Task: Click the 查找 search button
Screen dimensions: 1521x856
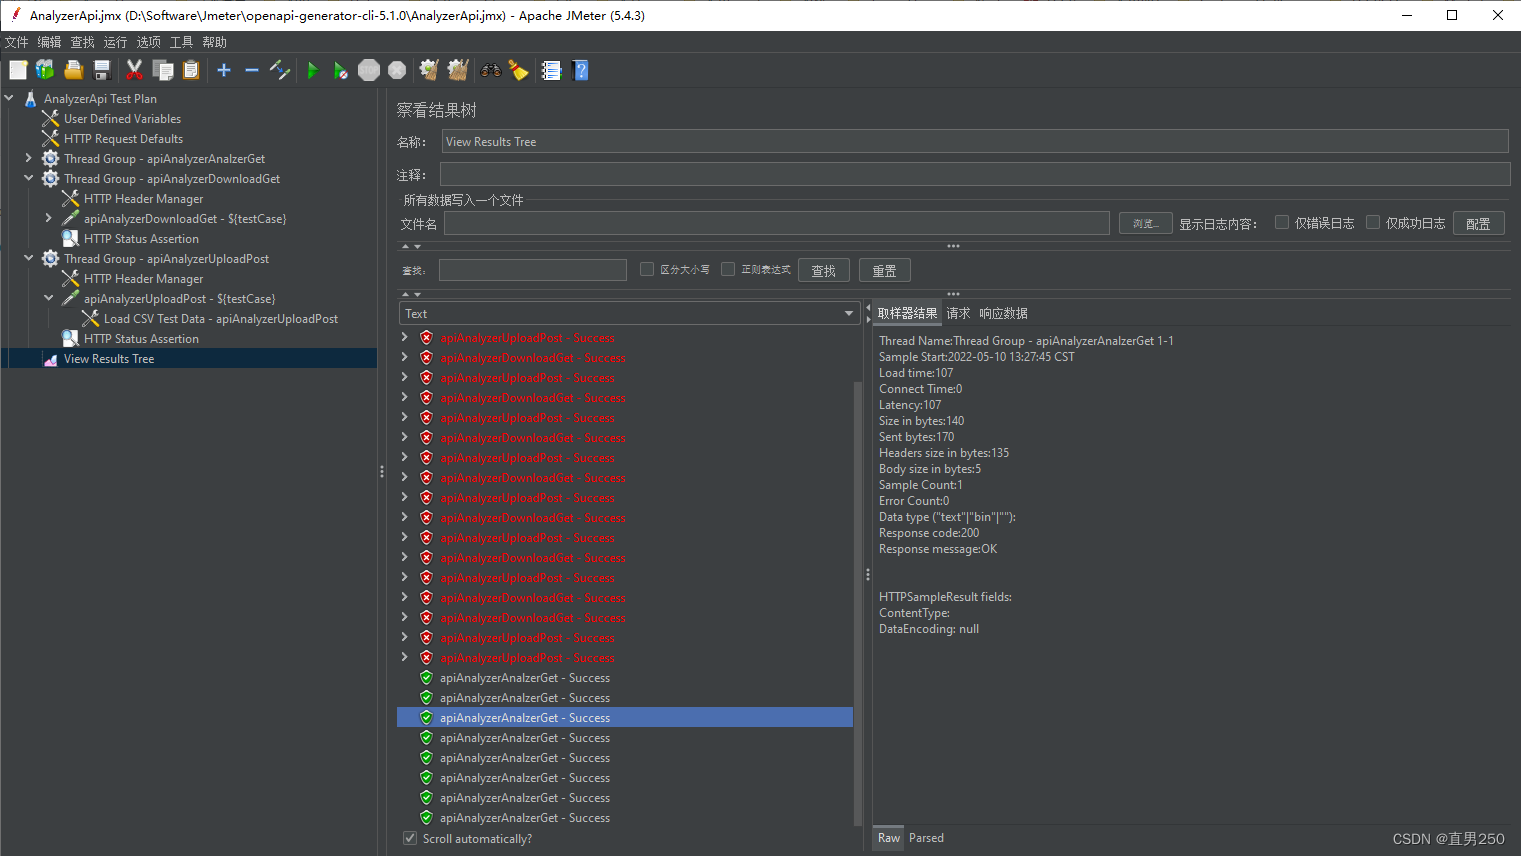Action: [824, 270]
